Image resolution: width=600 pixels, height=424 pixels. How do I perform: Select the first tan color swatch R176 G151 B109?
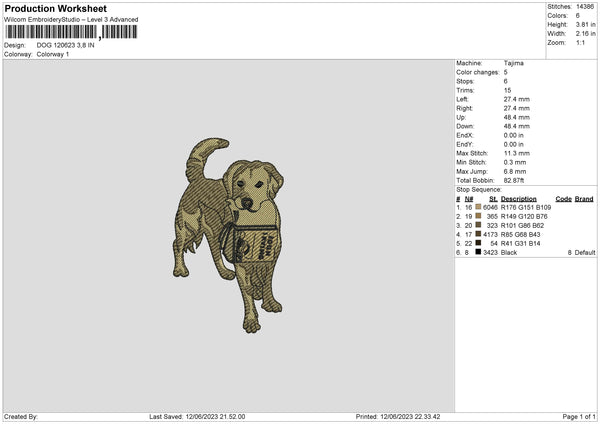click(480, 207)
